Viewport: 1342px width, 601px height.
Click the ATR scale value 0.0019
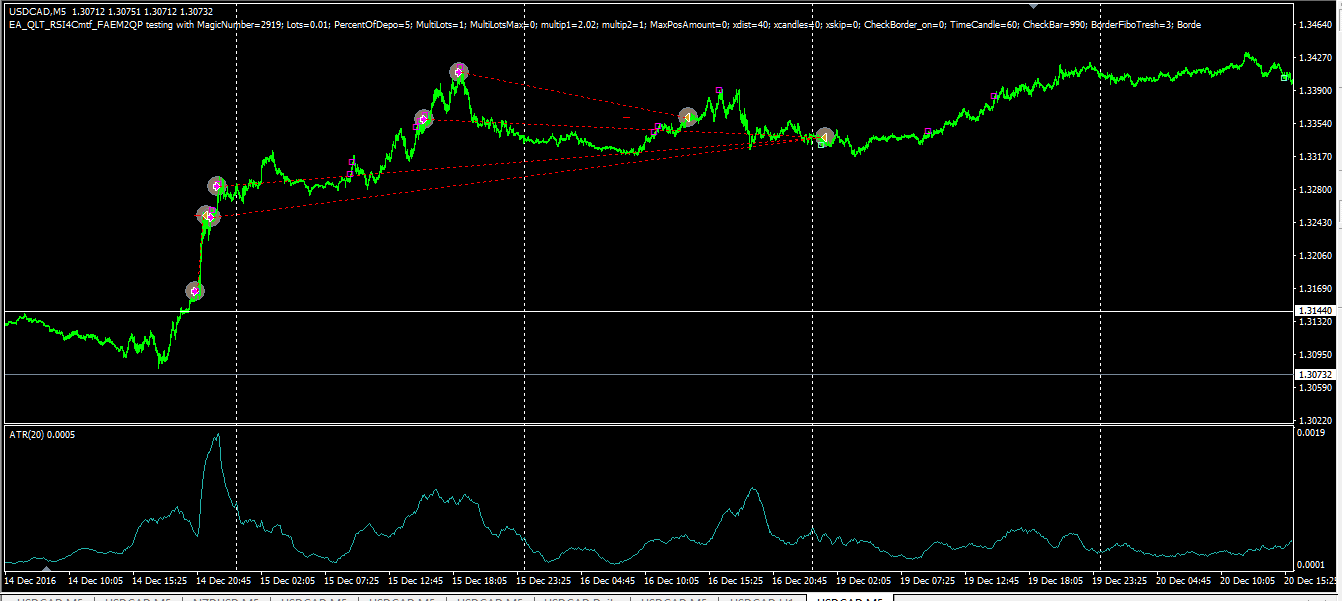click(x=1311, y=433)
